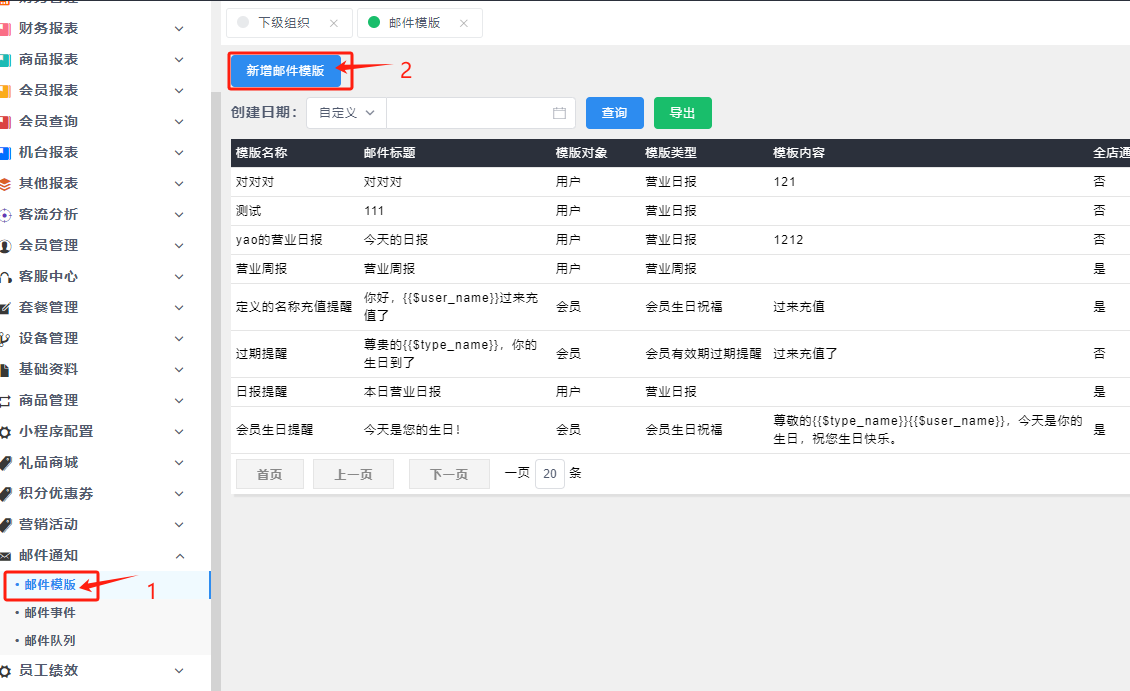Click the 礼品商城 tag icon
Viewport: 1130px width, 691px height.
click(5, 463)
